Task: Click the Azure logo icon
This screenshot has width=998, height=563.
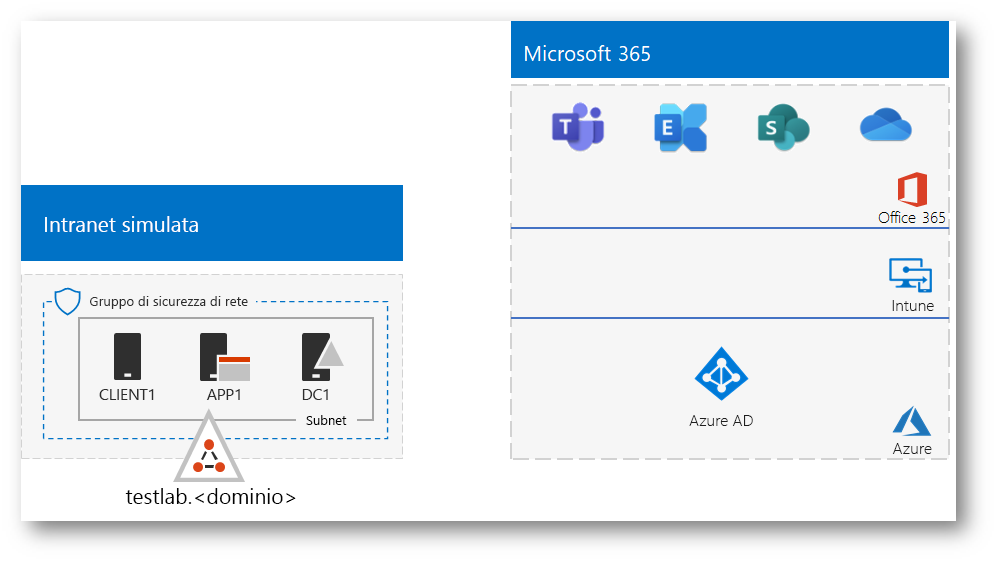Action: coord(911,421)
